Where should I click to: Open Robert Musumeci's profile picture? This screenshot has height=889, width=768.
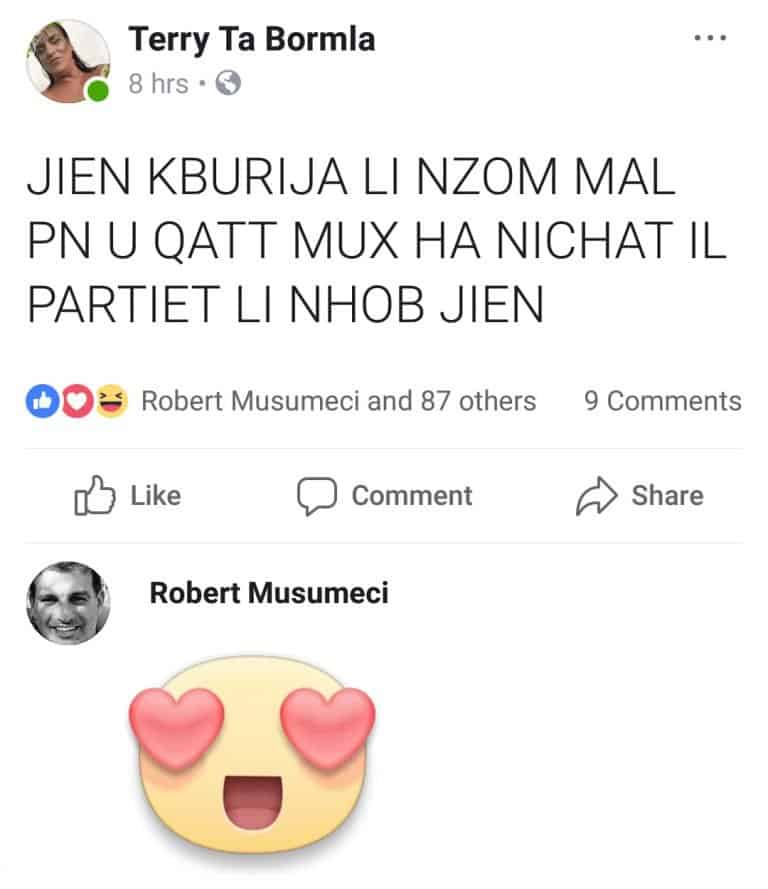68,603
